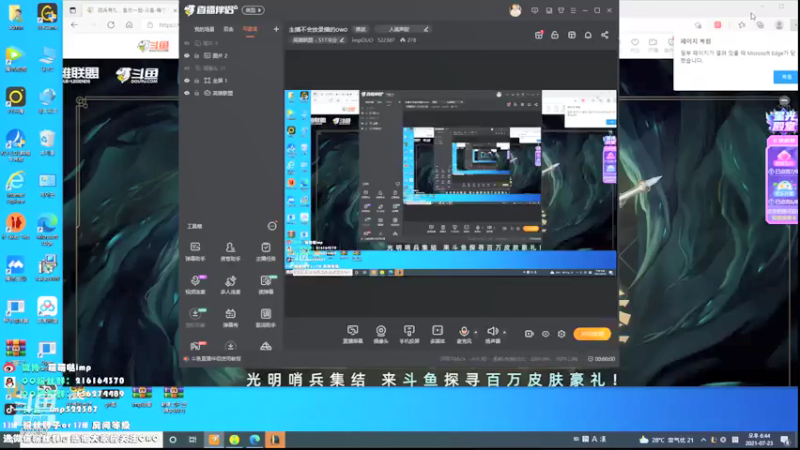The width and height of the screenshot is (800, 450).
Task: Open the taskbar search circle
Action: coord(173,439)
